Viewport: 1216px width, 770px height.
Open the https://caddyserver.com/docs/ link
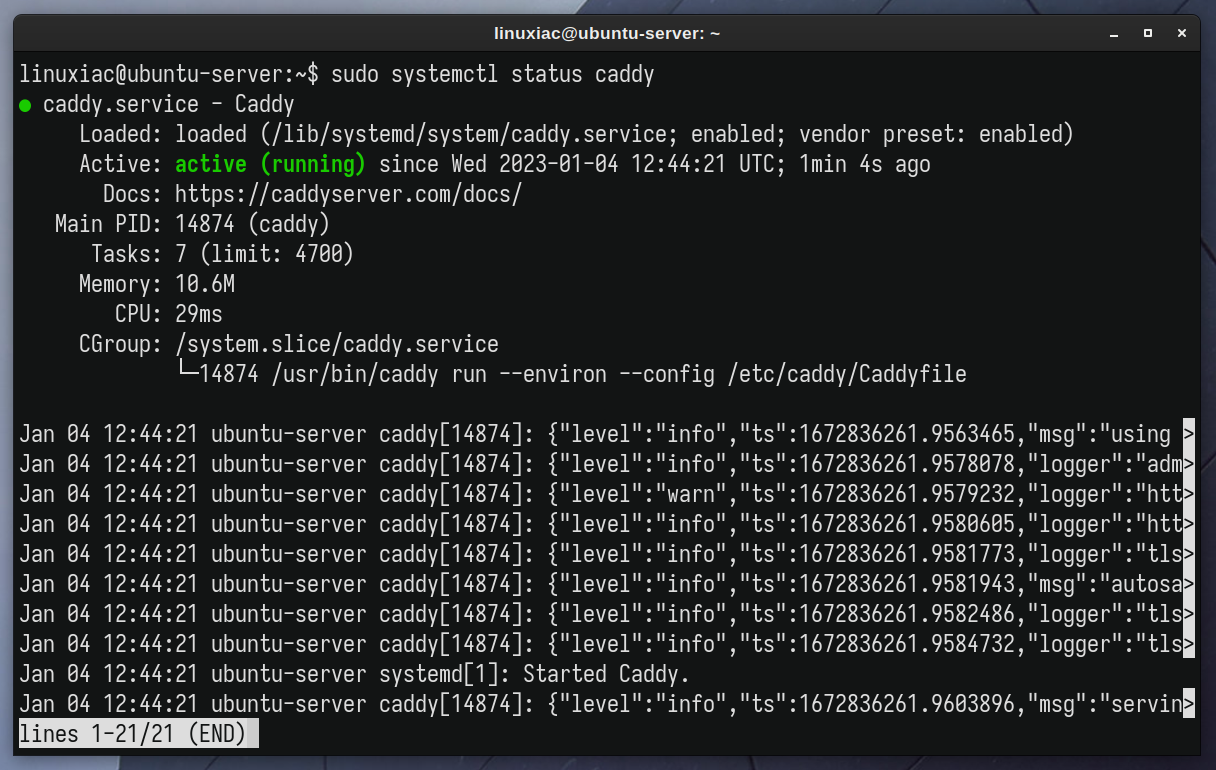(348, 194)
